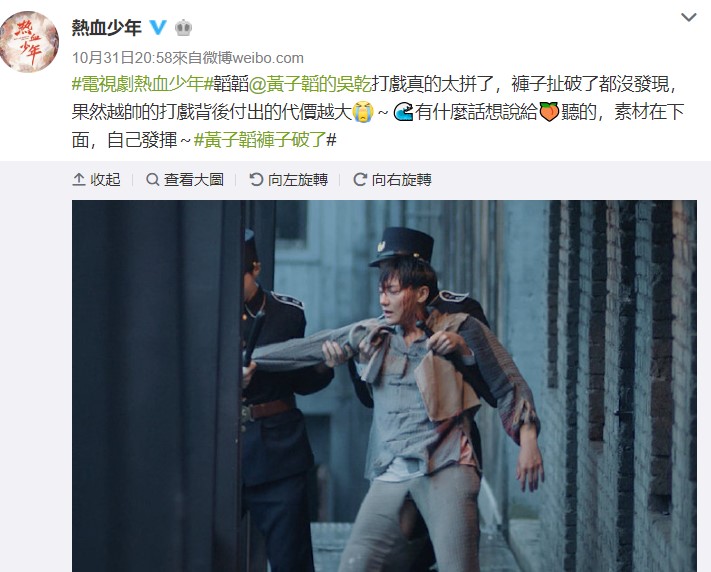Viewport: 711px width, 572px height.
Task: Open the post timestamp 10月31日20:58
Action: pos(122,58)
